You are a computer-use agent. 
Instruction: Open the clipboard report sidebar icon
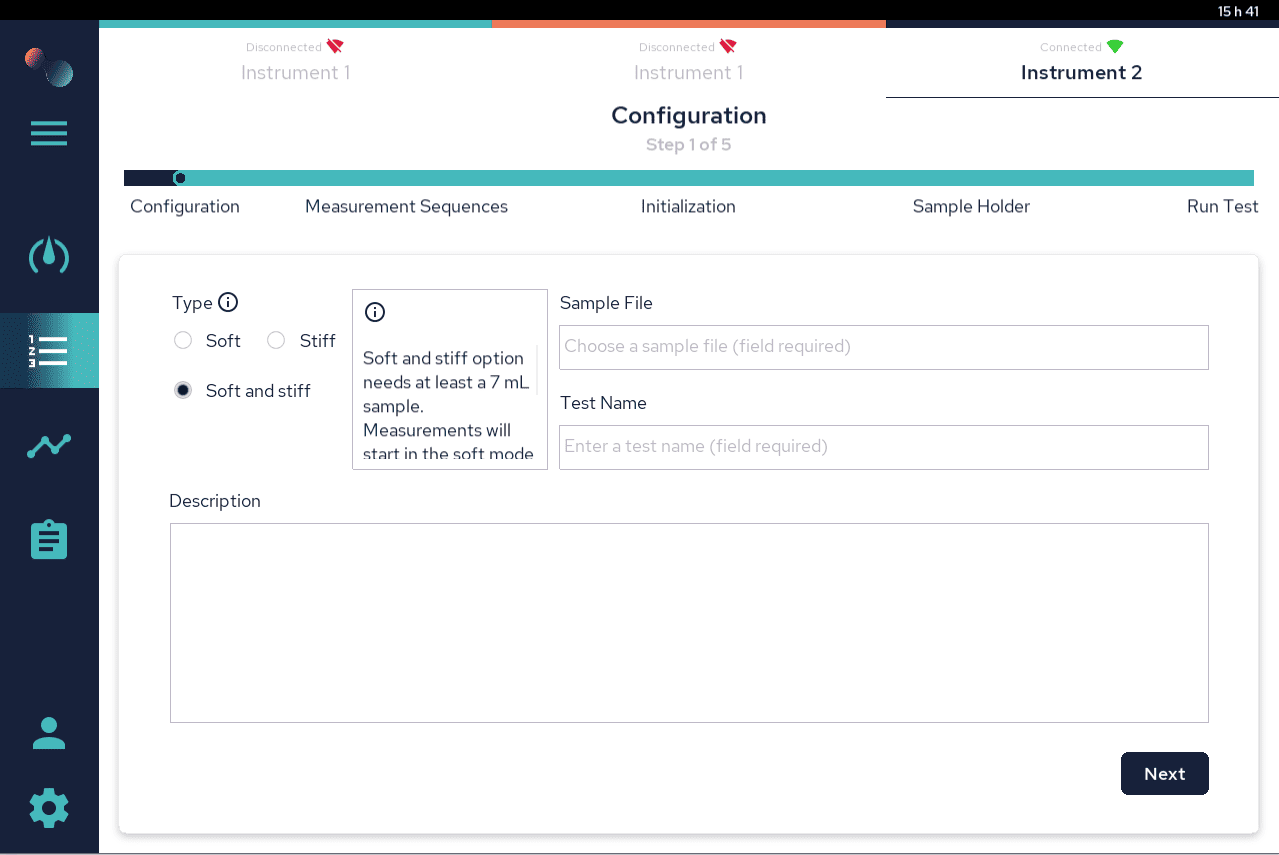point(49,540)
